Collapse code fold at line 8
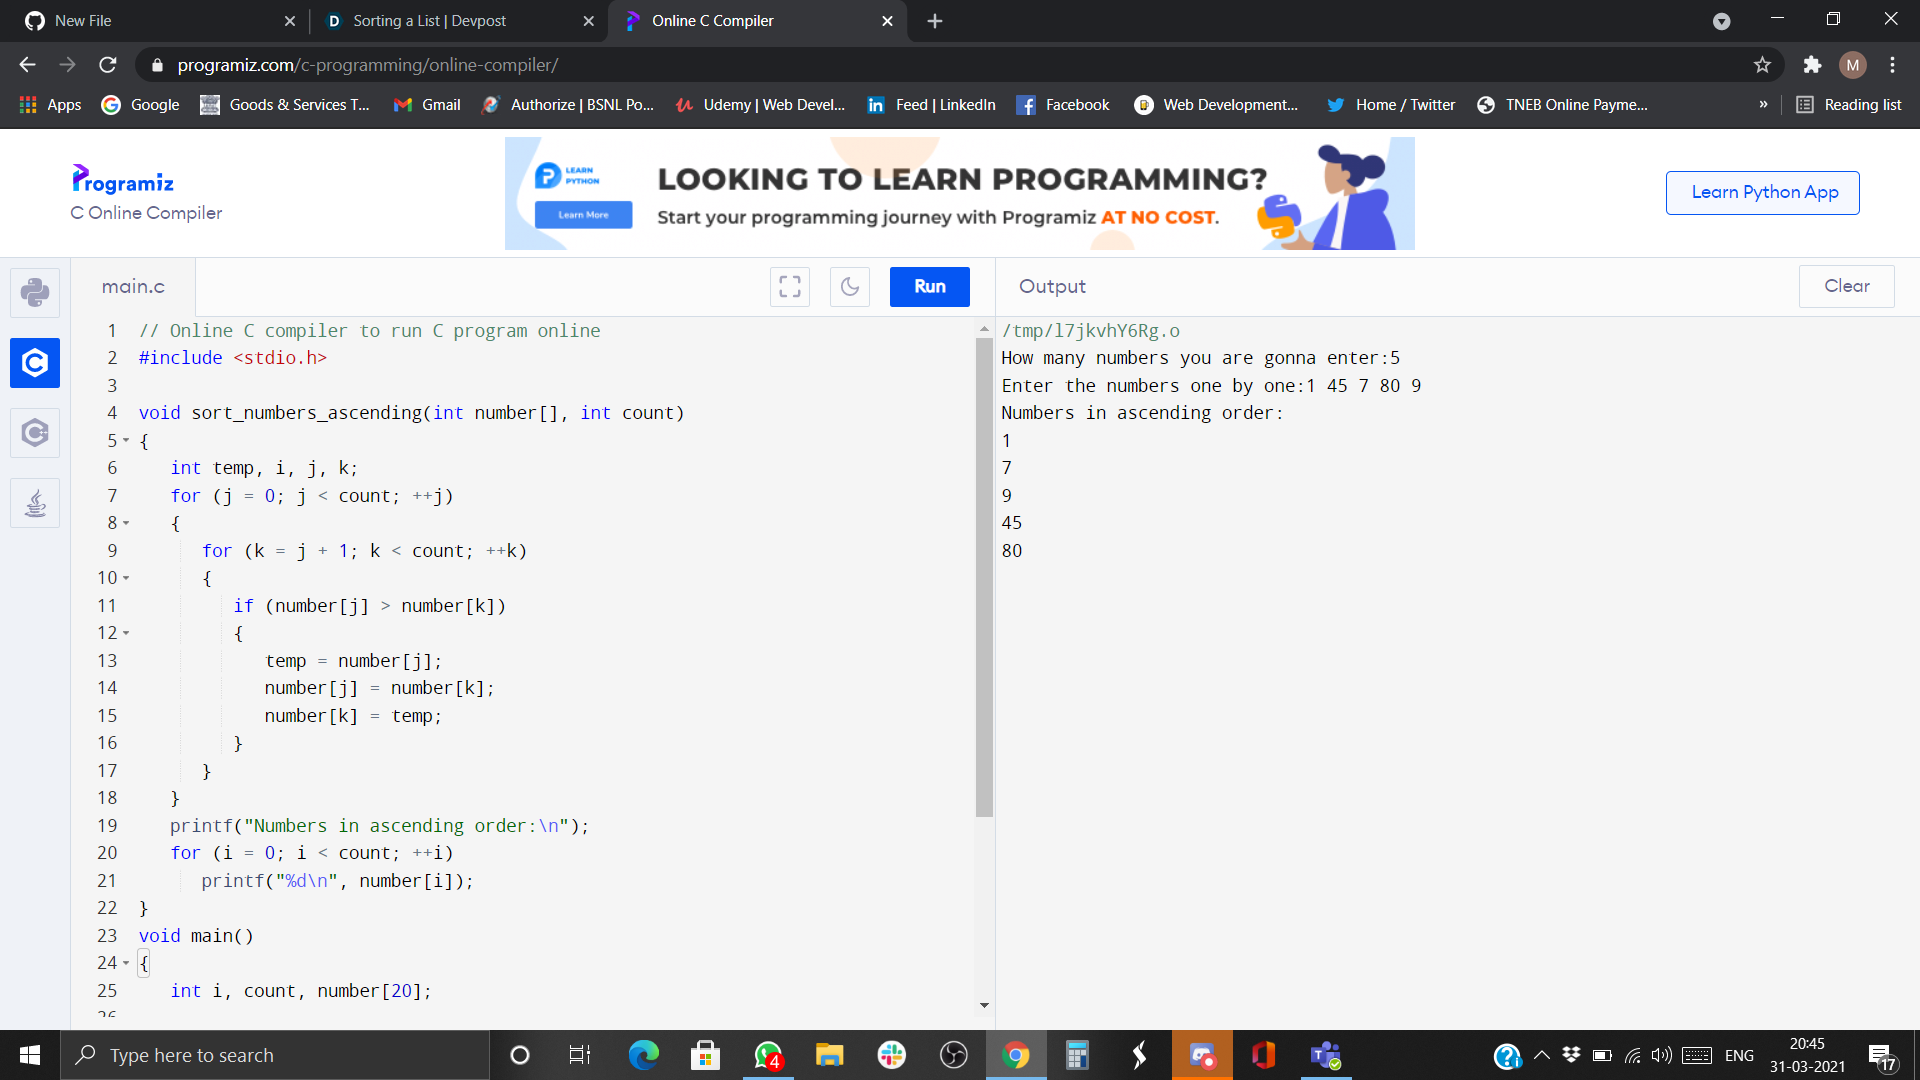The width and height of the screenshot is (1920, 1080). coord(126,523)
